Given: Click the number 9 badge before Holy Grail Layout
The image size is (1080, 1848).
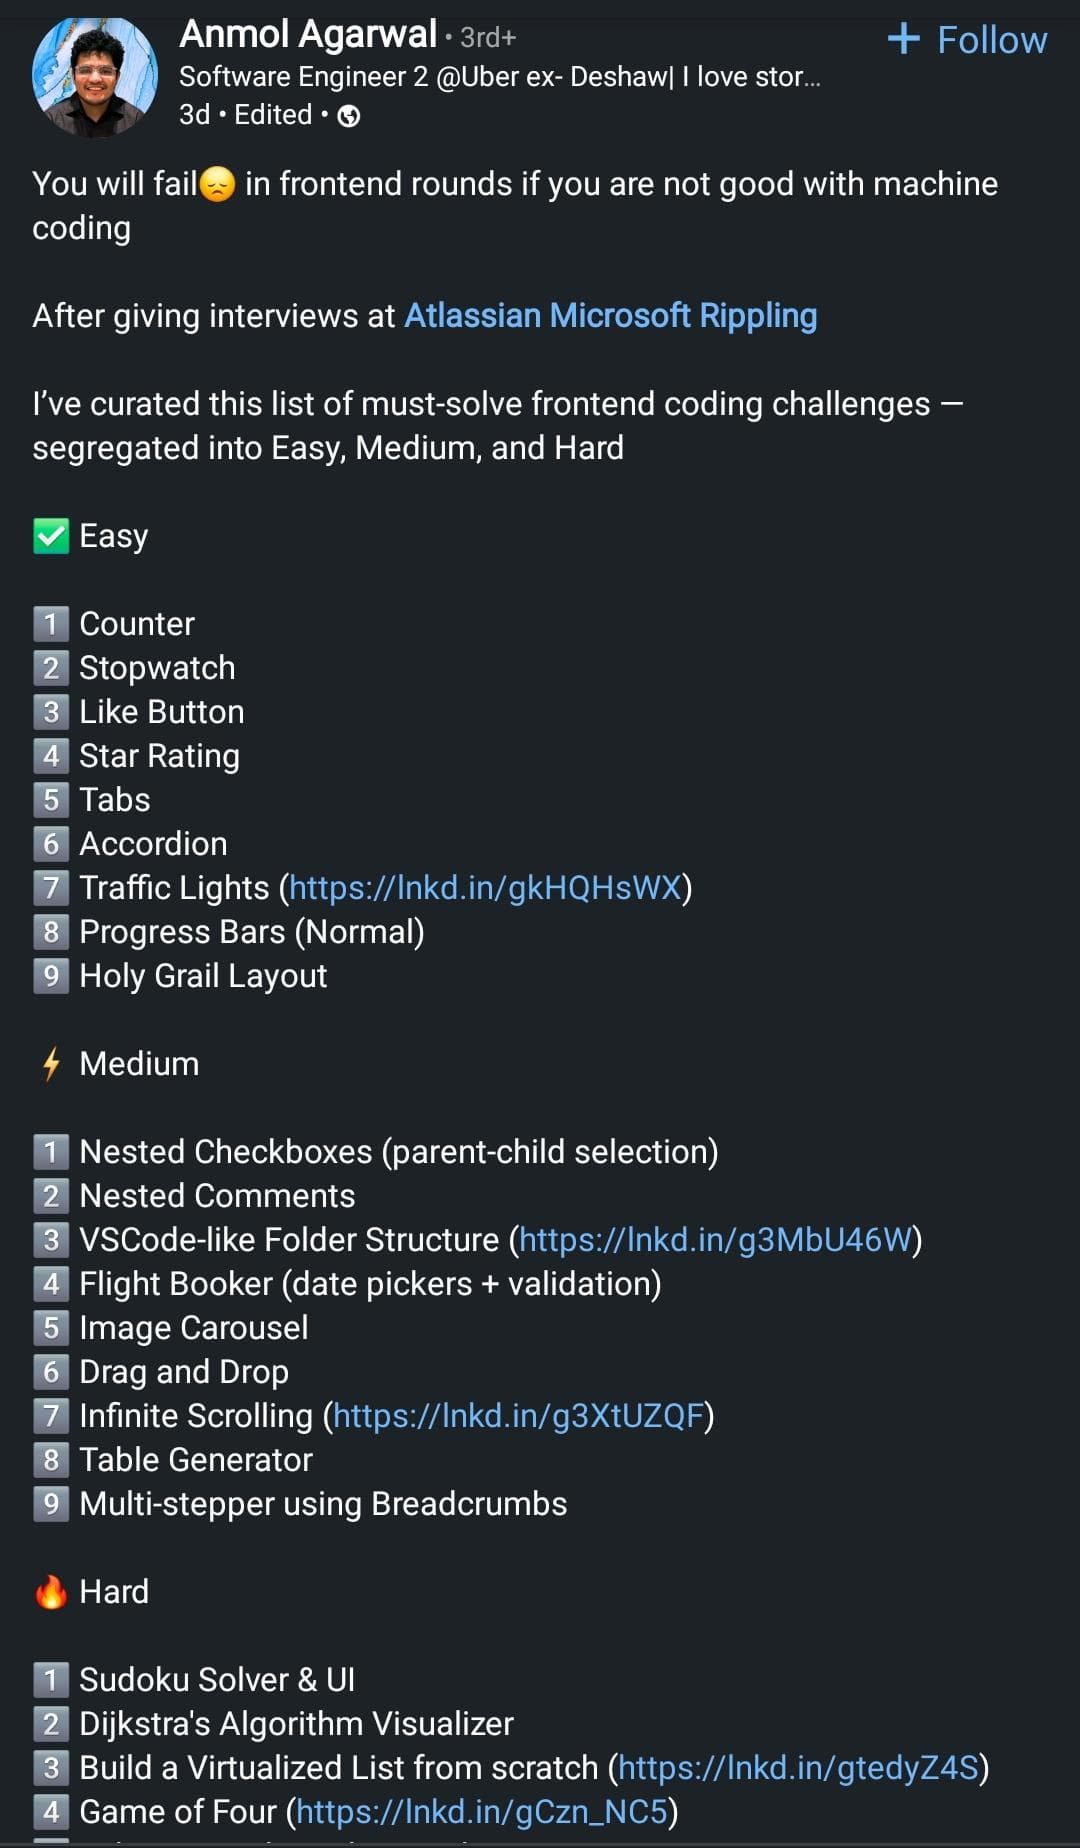Looking at the screenshot, I should coord(49,976).
